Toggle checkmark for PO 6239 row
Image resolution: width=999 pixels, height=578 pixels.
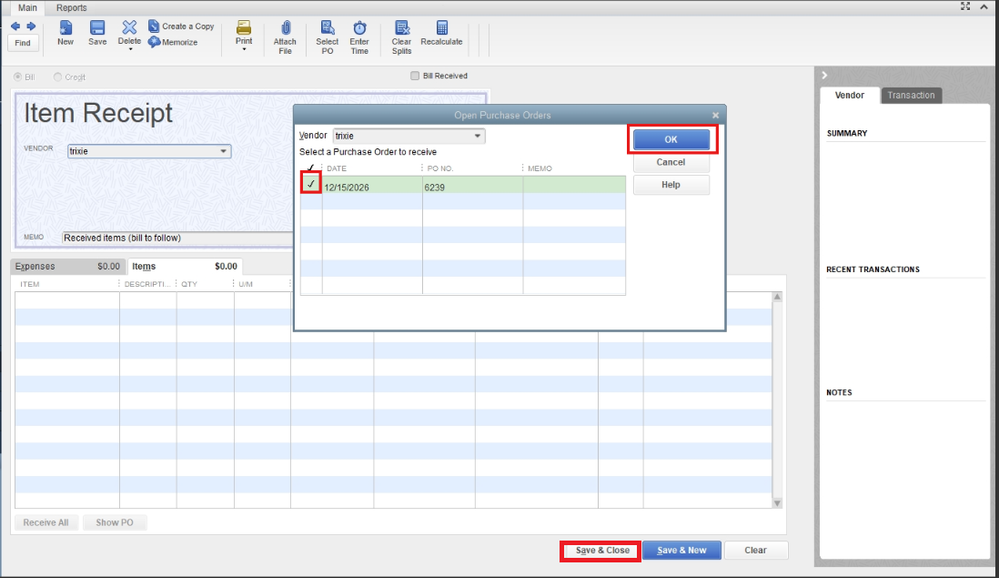(311, 184)
